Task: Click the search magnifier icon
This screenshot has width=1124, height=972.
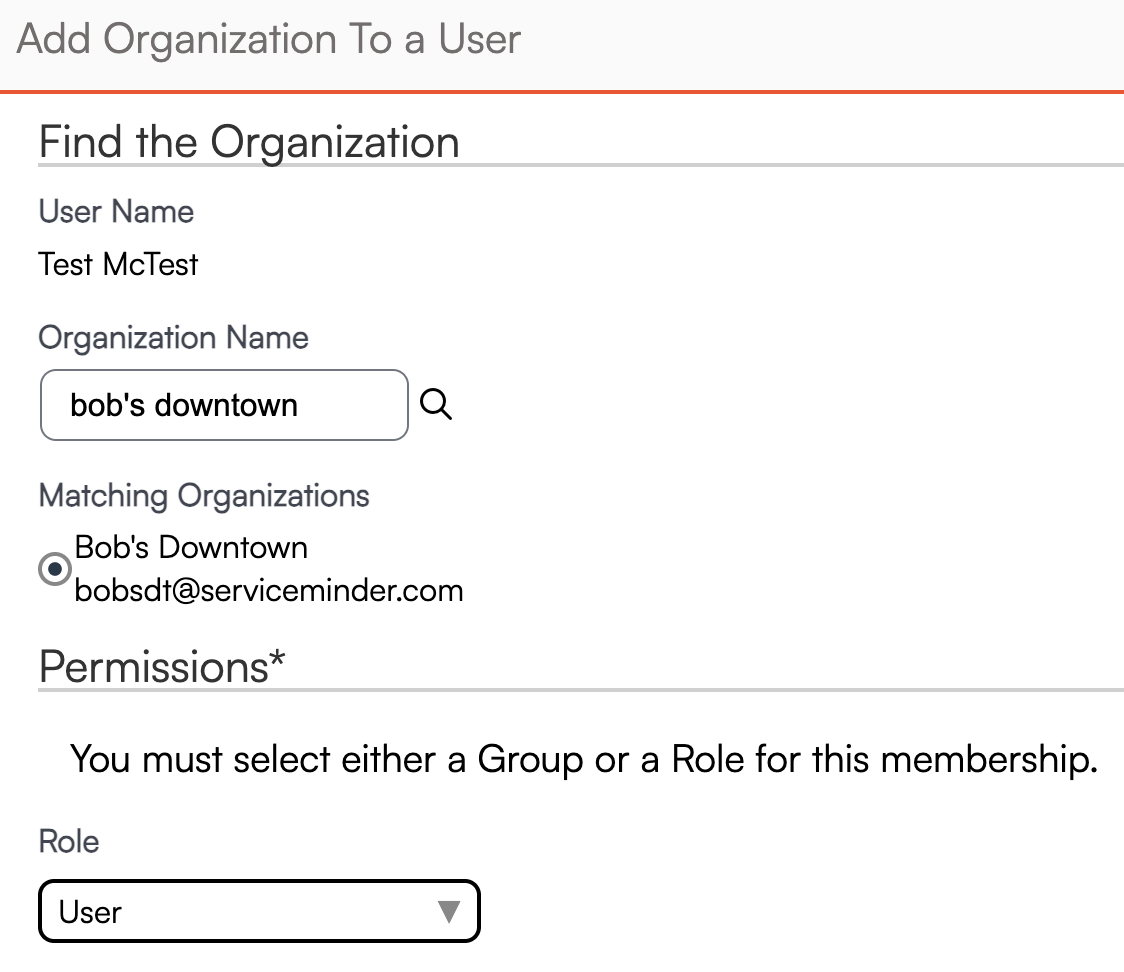Action: click(x=436, y=405)
